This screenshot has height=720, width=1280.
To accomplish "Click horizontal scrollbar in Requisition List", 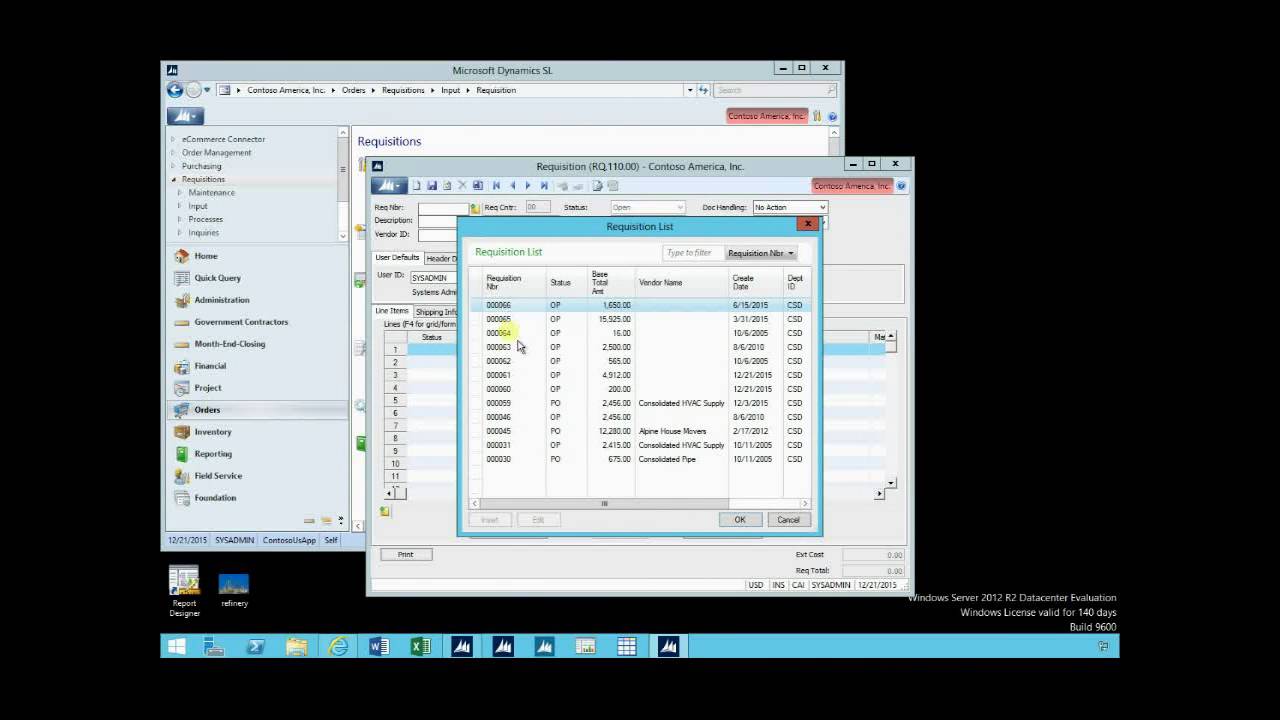I will 604,504.
